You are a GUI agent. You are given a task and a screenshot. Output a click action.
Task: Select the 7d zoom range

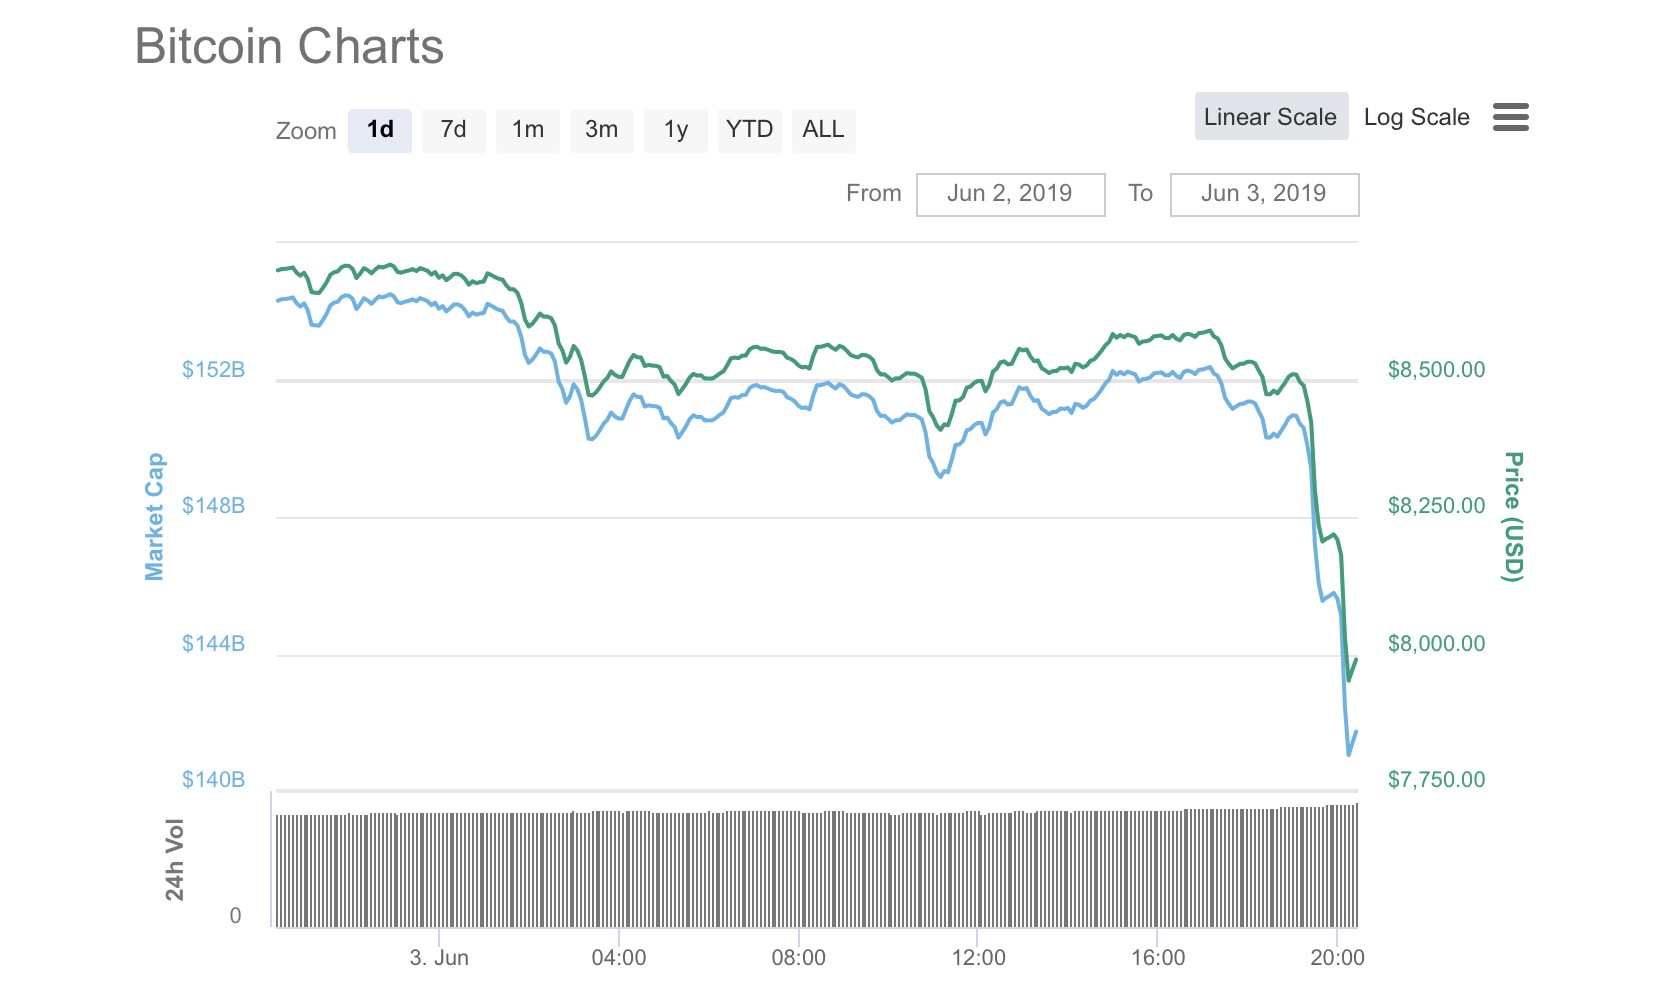pos(453,130)
